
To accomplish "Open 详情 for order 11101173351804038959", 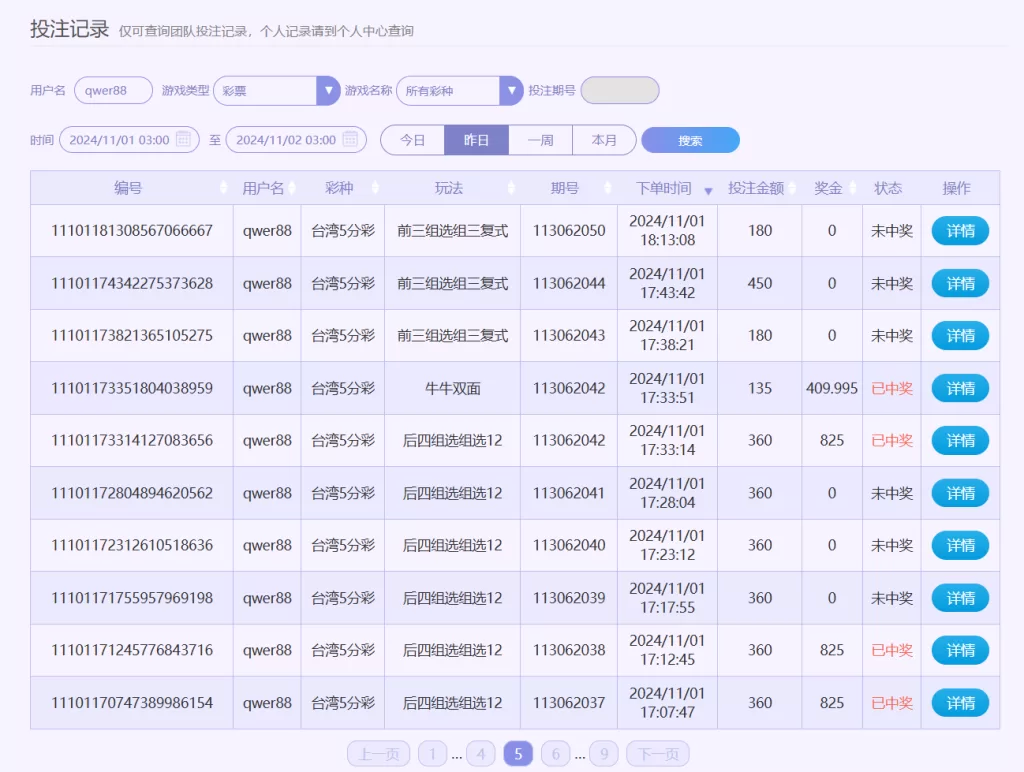I will (960, 388).
